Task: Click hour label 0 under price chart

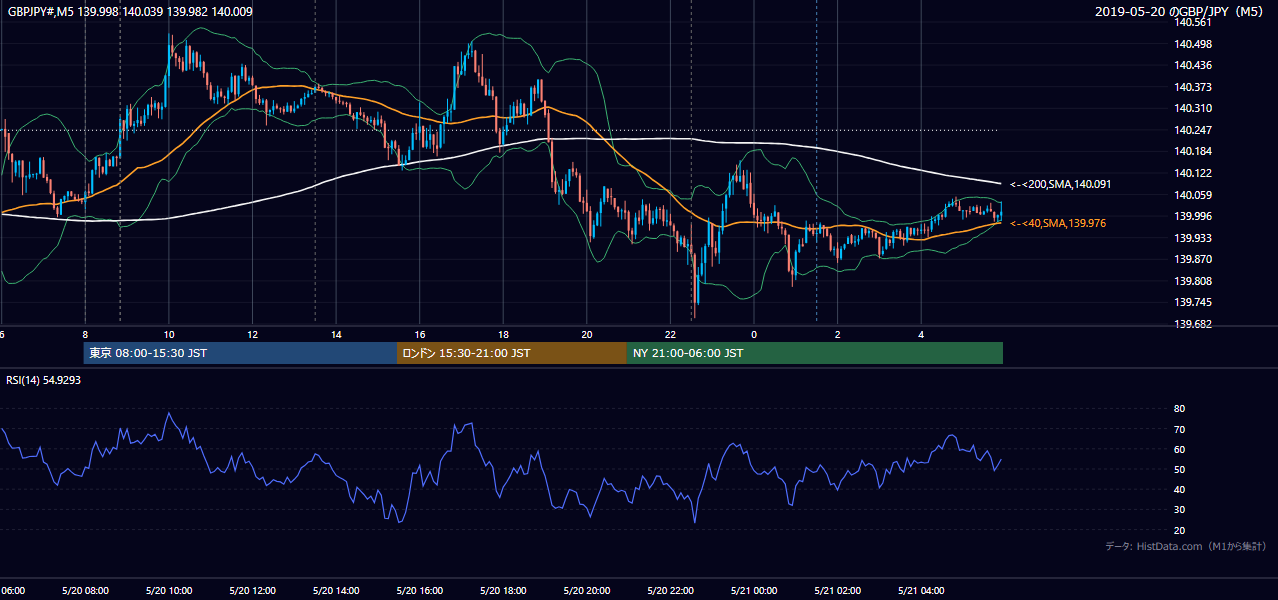Action: coord(754,335)
